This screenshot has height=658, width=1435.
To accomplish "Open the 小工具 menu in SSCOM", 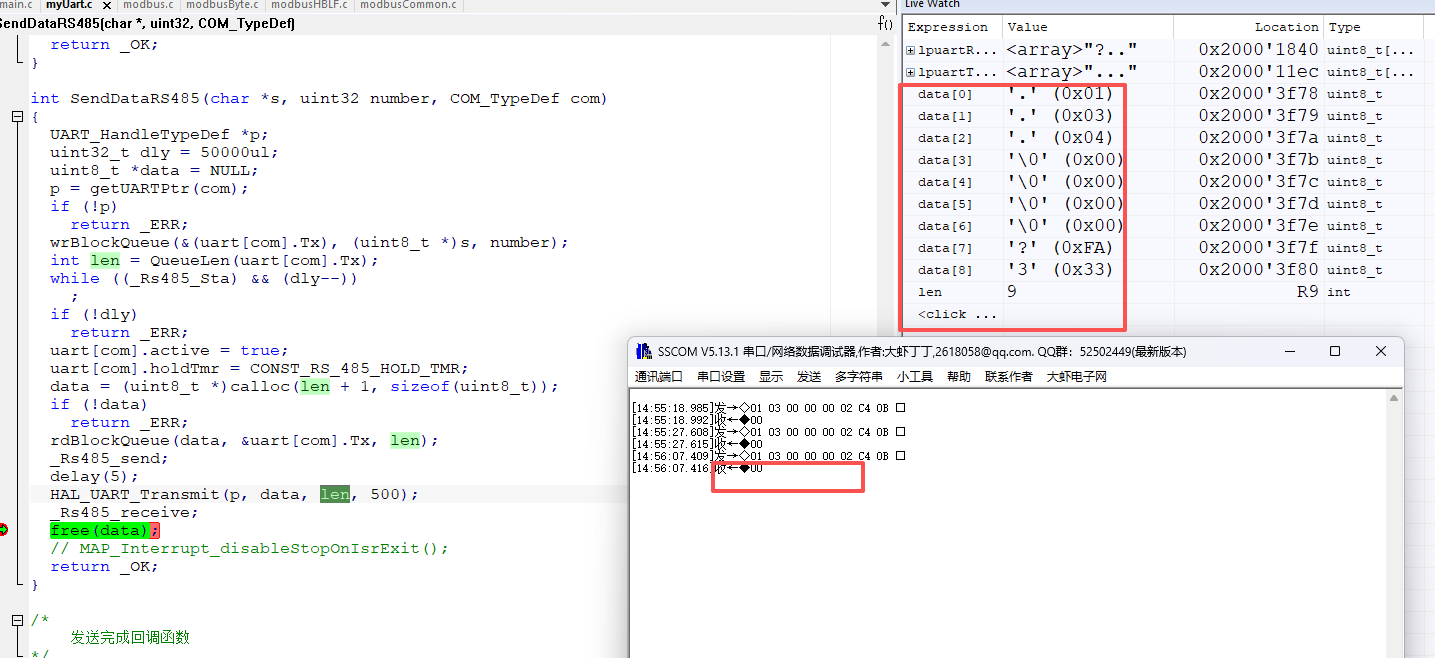I will pos(914,377).
